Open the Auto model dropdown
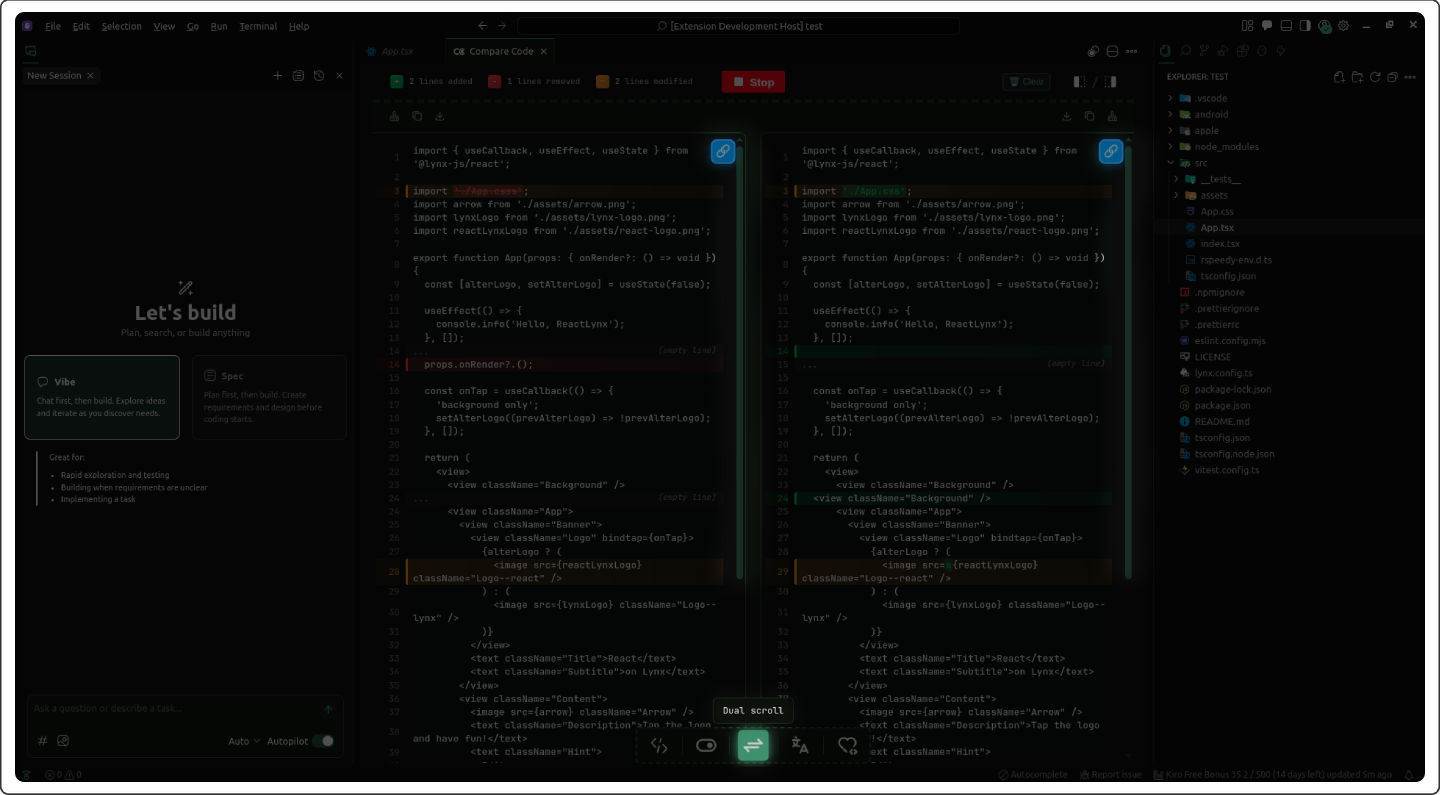Image resolution: width=1440 pixels, height=795 pixels. coord(243,741)
